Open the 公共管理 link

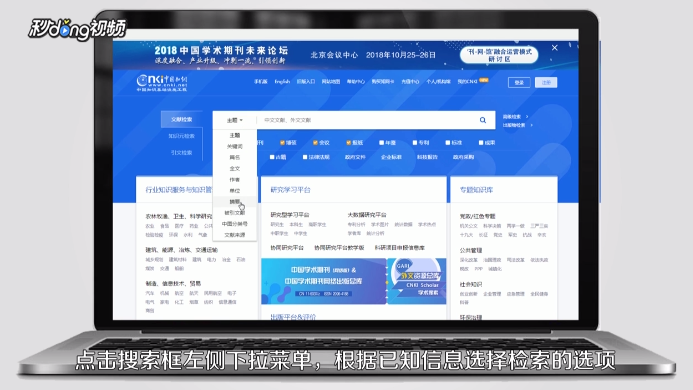click(471, 251)
